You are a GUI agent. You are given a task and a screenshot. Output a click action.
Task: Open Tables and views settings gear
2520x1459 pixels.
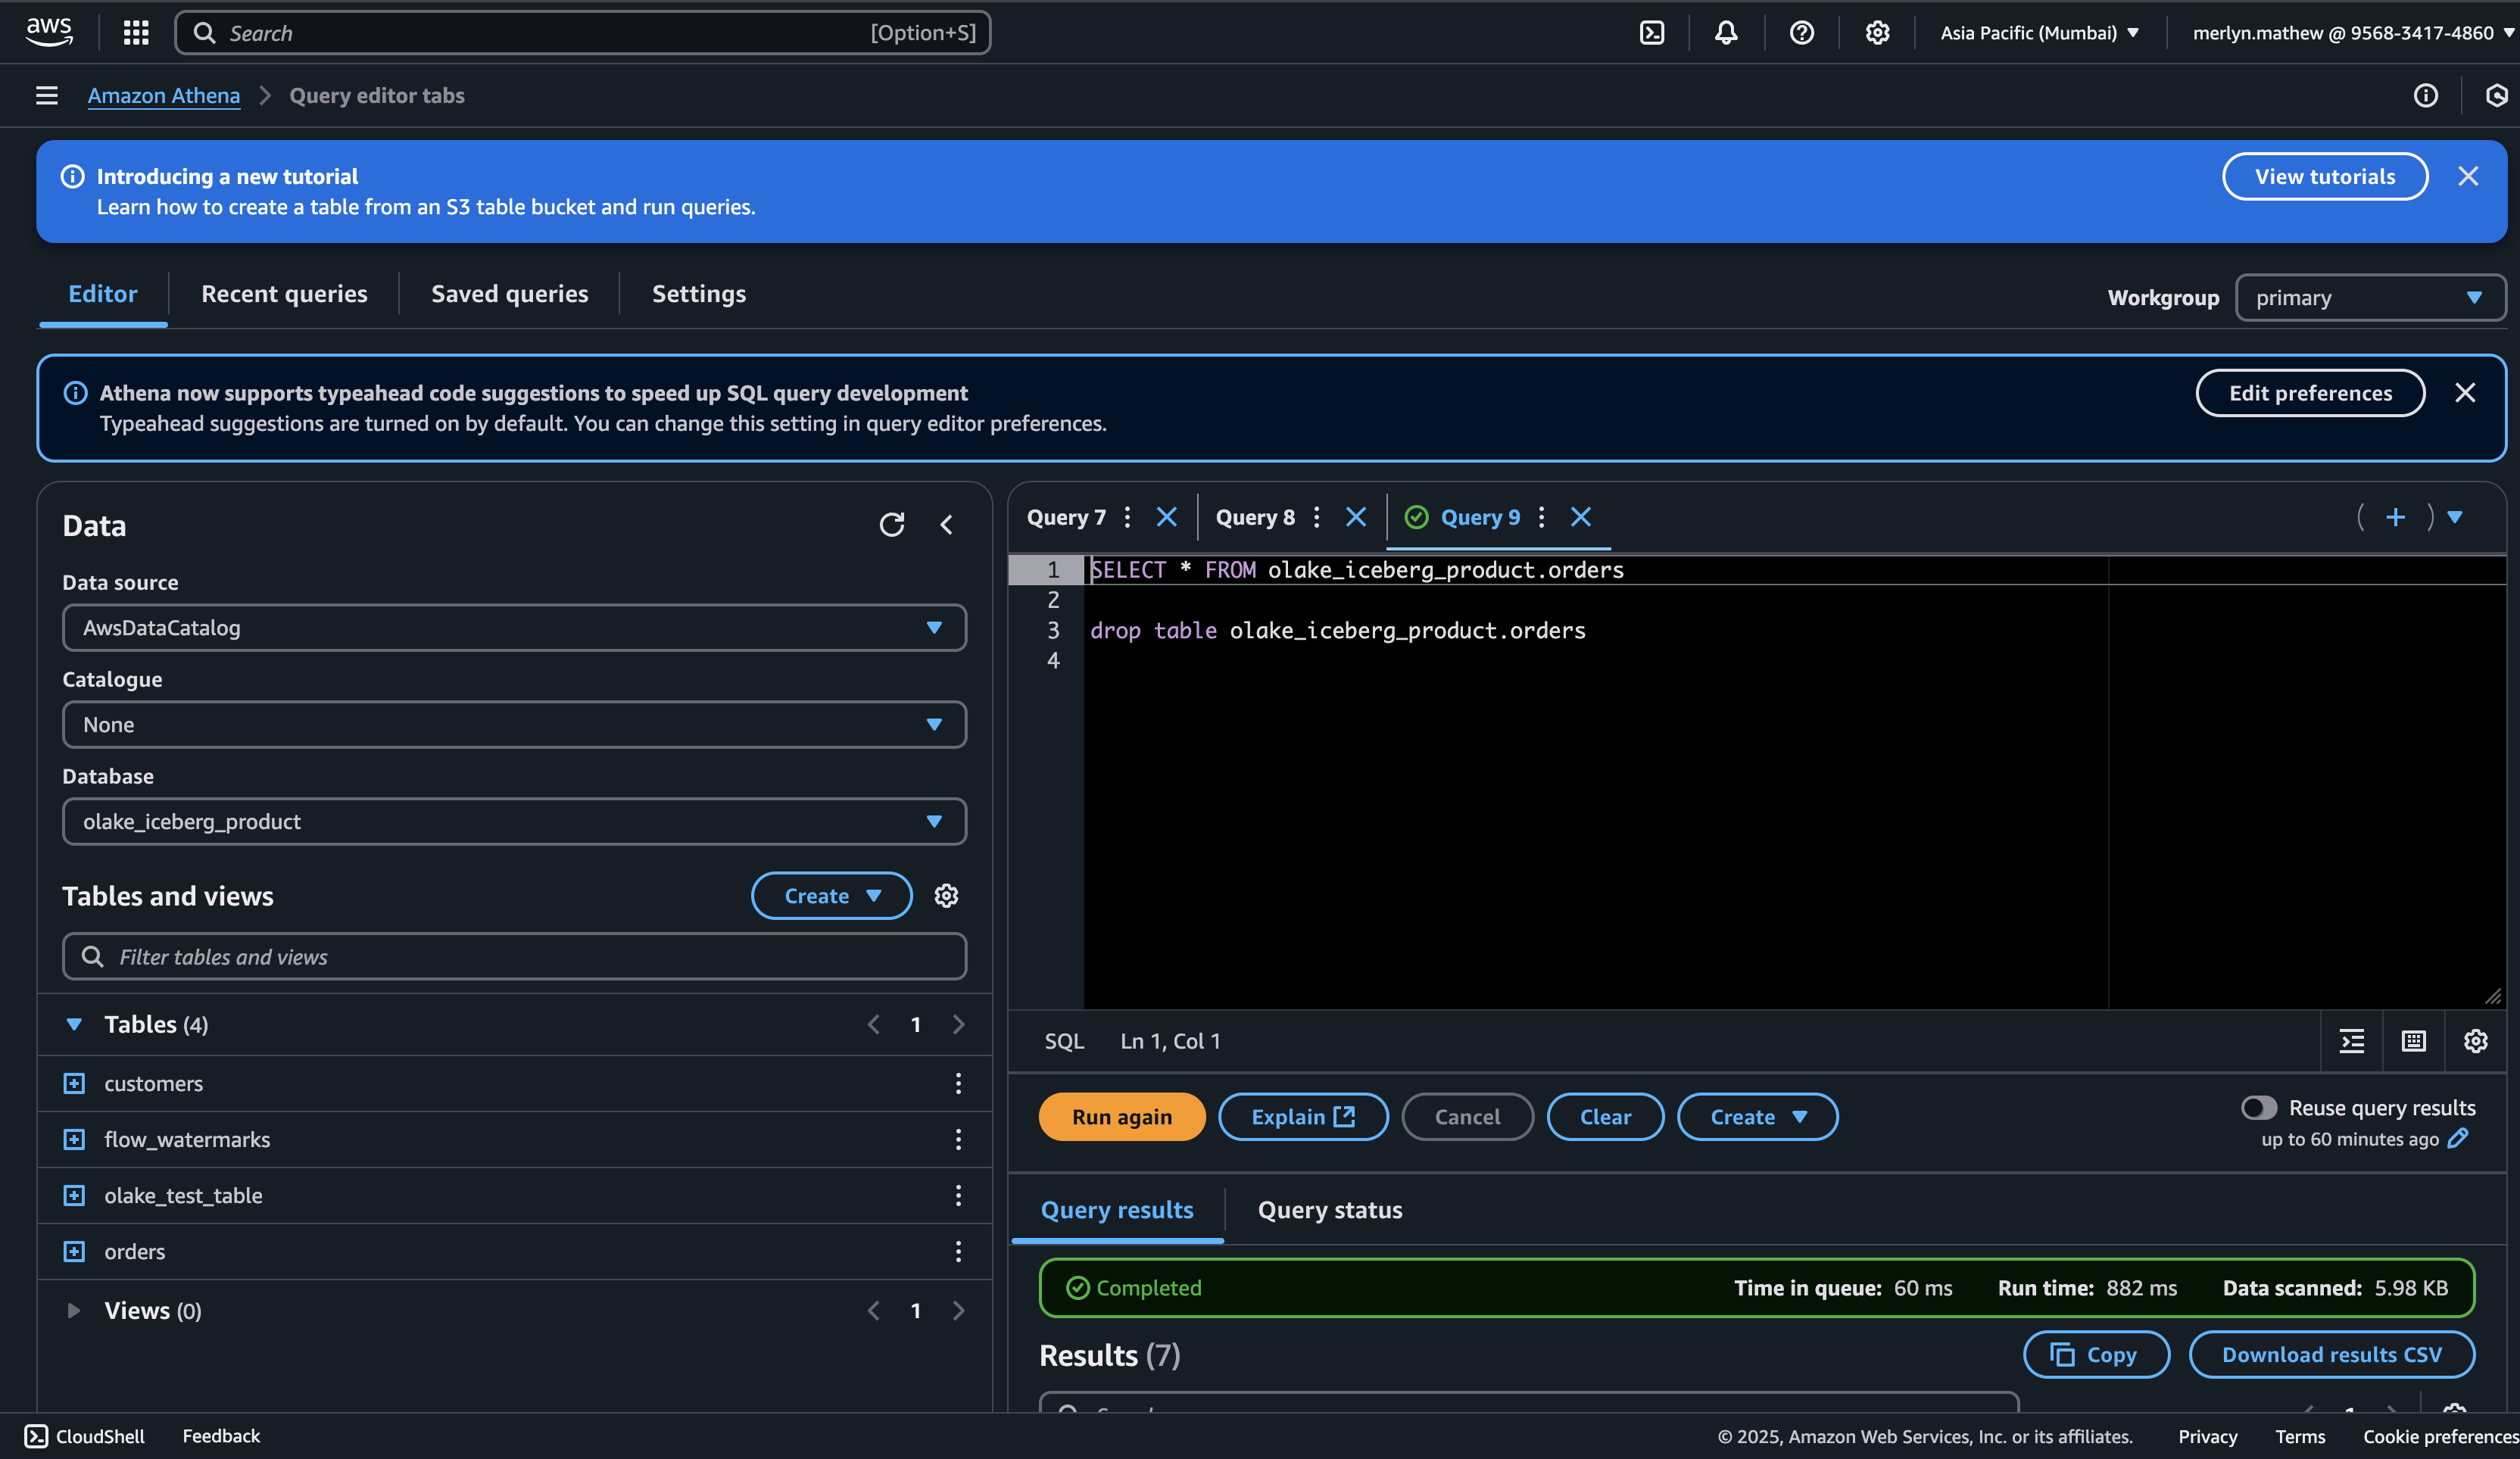coord(946,896)
